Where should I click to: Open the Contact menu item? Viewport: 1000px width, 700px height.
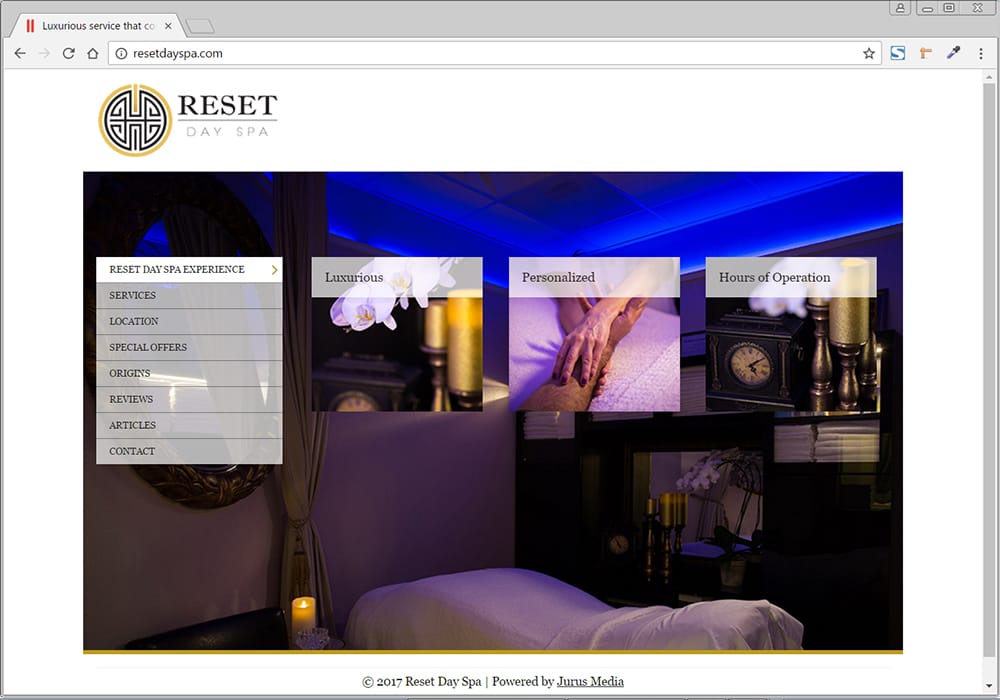(x=189, y=451)
